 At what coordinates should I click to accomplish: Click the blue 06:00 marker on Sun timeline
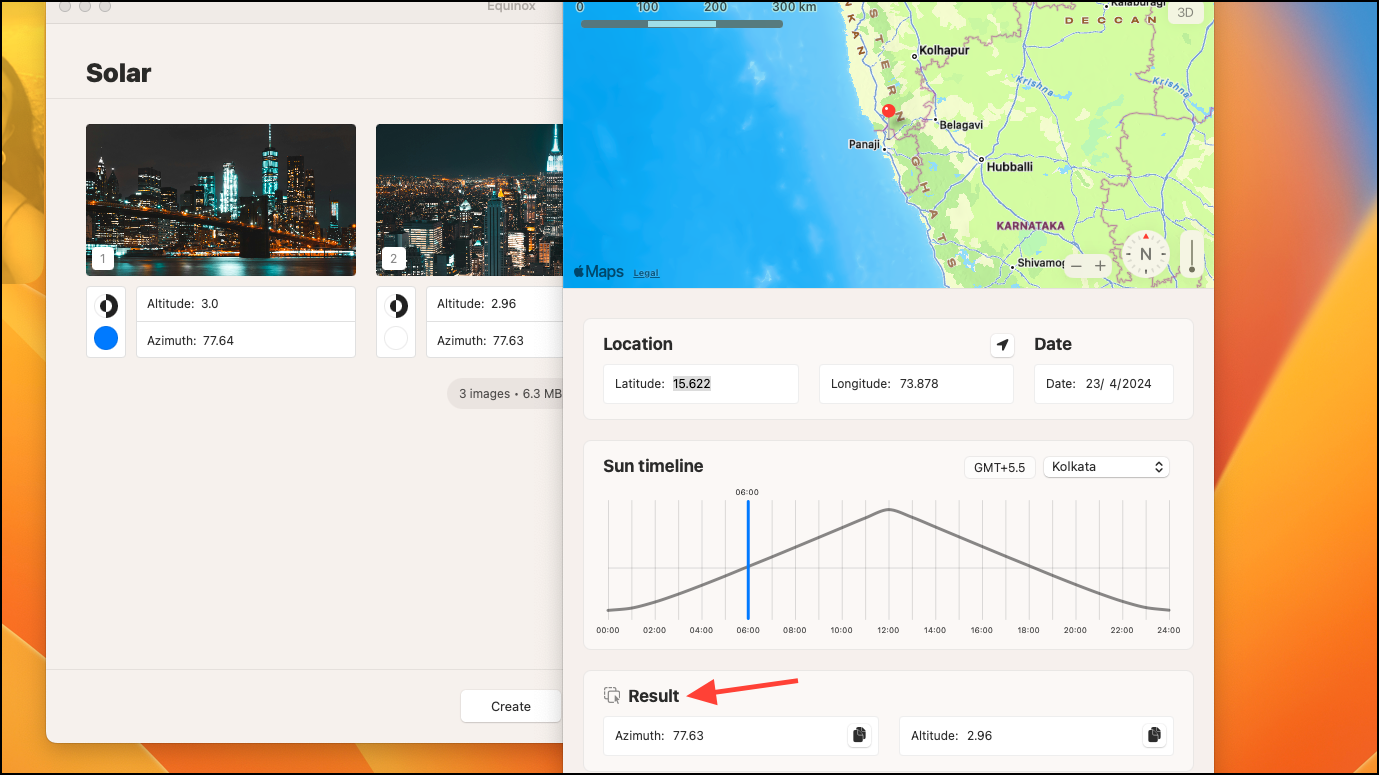pos(748,560)
